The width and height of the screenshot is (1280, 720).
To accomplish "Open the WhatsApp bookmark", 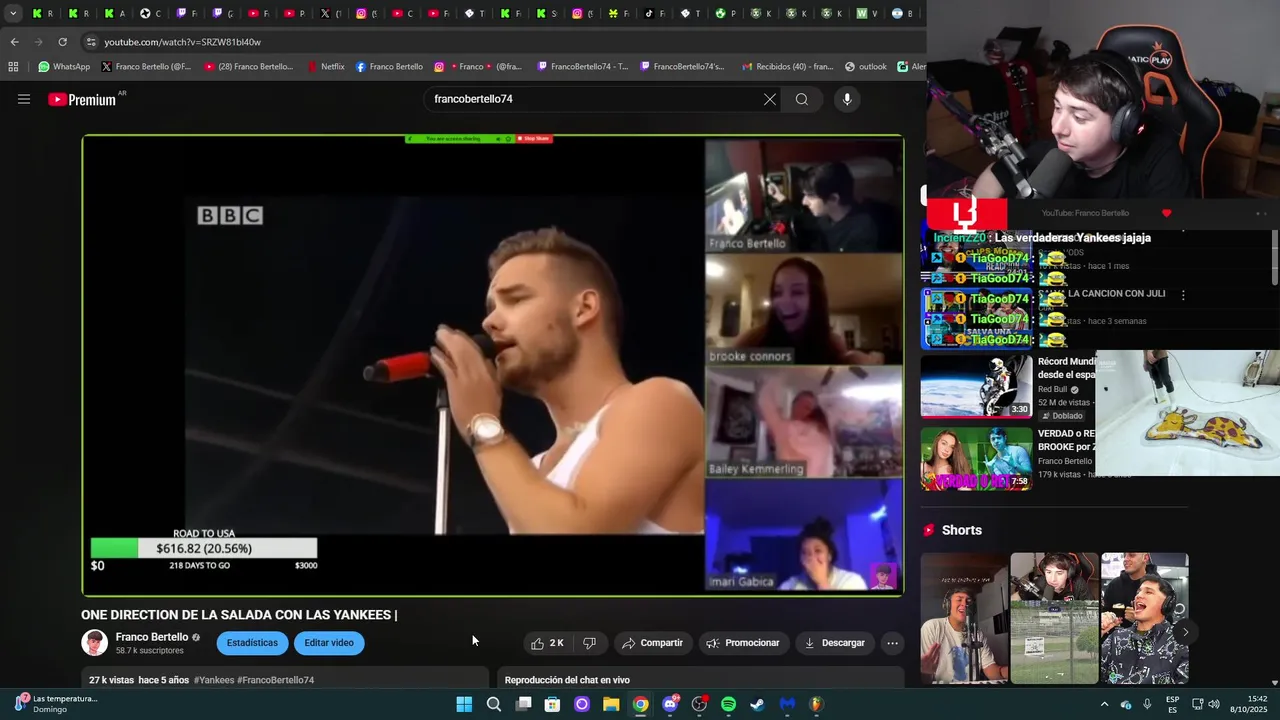I will [x=64, y=67].
